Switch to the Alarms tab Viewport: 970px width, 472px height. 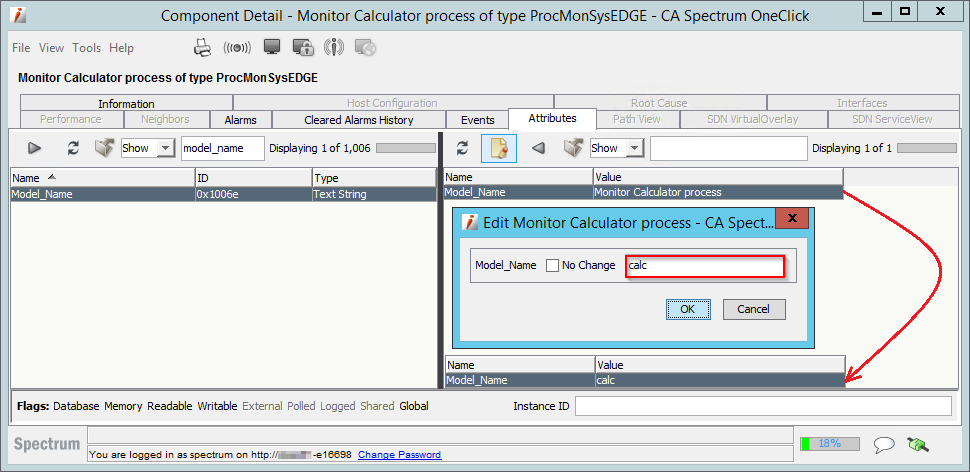[240, 119]
